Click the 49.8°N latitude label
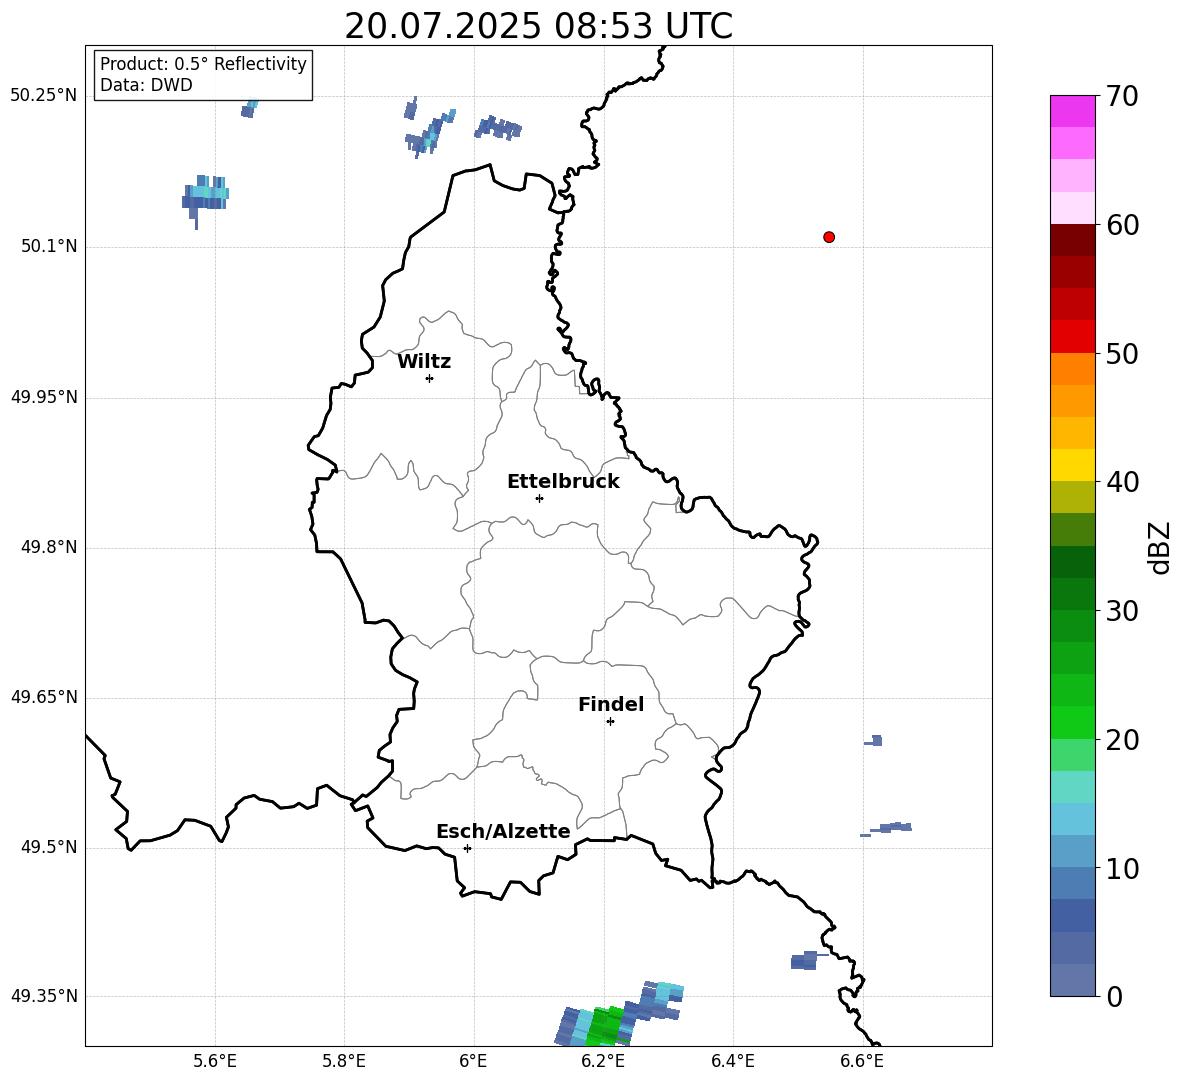Image resolution: width=1184 pixels, height=1081 pixels. pos(49,547)
